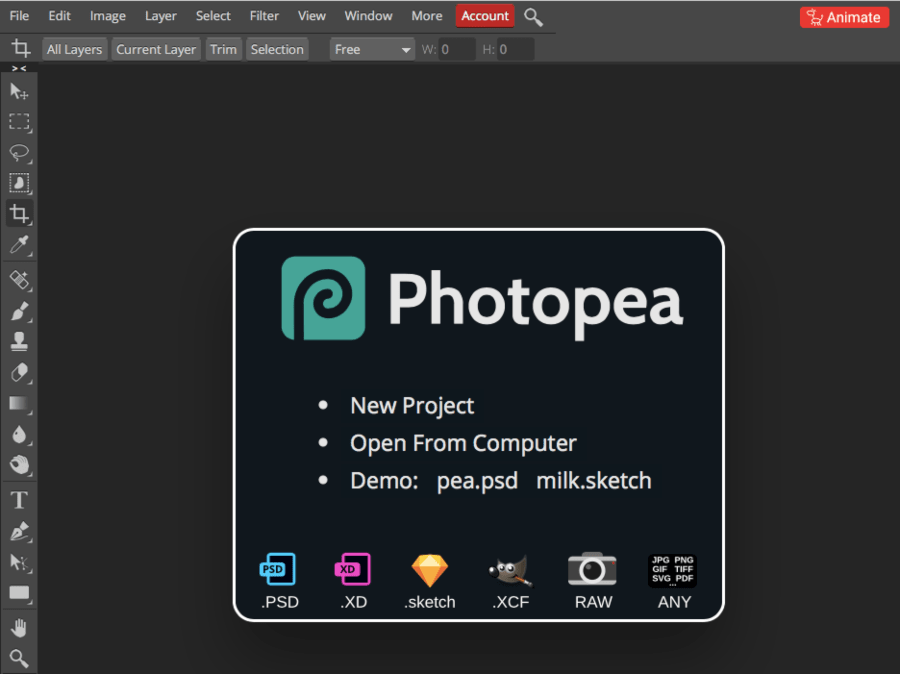Activate the Eyedropper tool

(x=19, y=245)
